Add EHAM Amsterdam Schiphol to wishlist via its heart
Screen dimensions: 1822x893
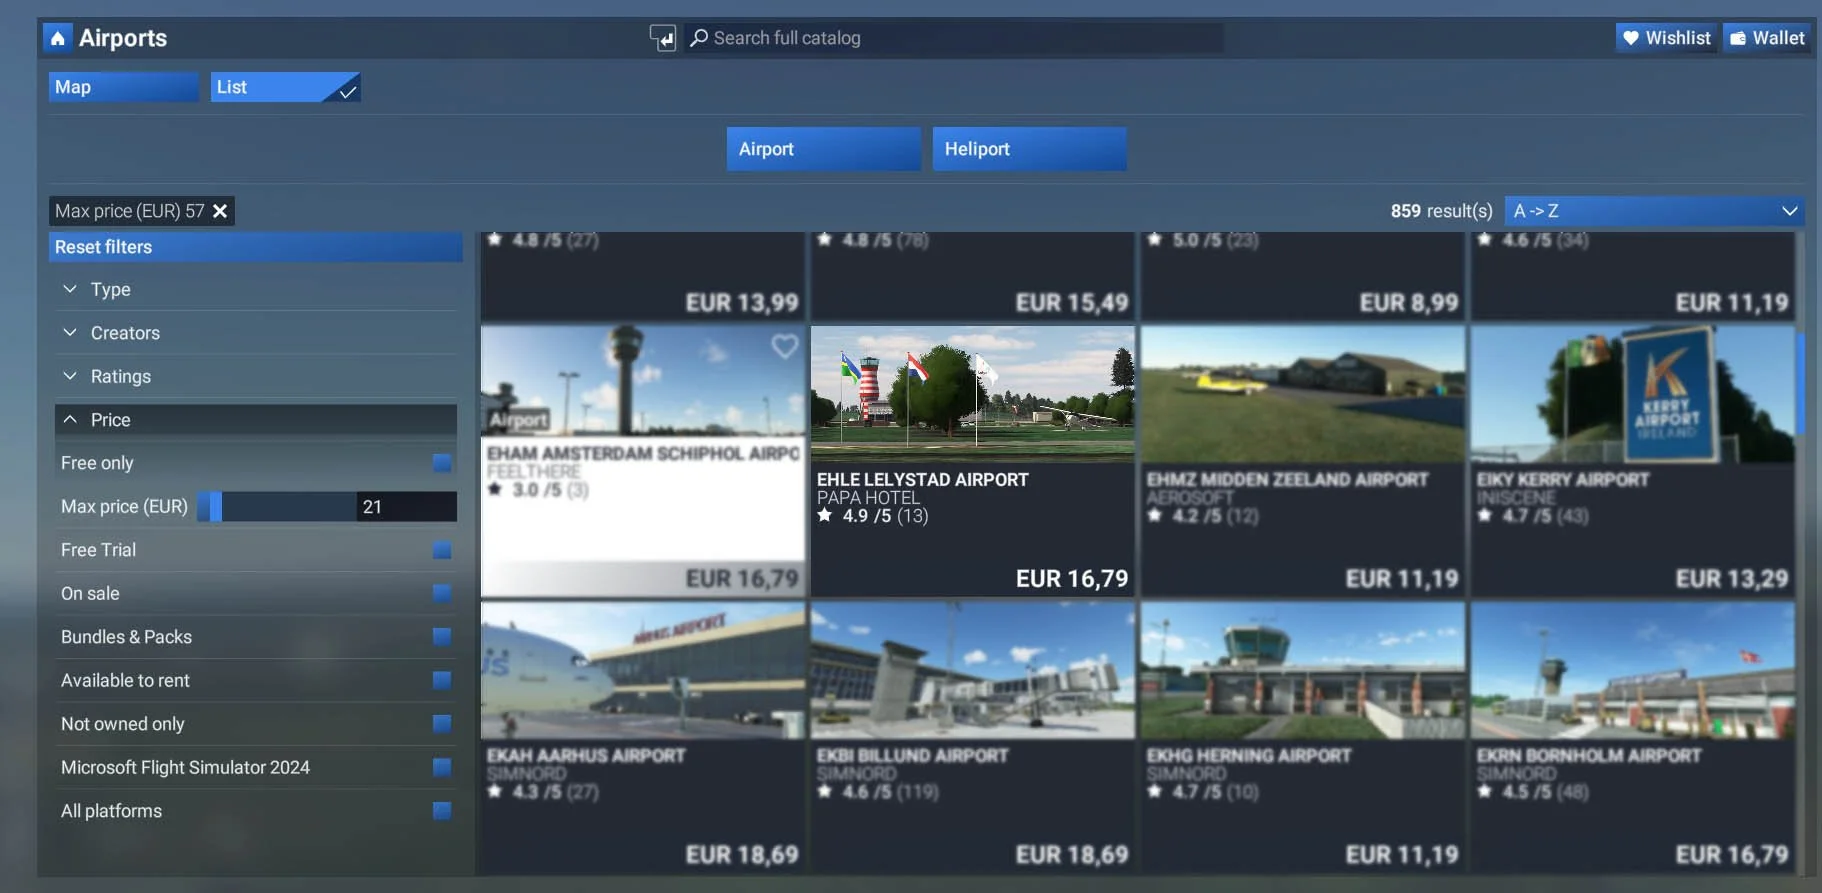point(785,346)
